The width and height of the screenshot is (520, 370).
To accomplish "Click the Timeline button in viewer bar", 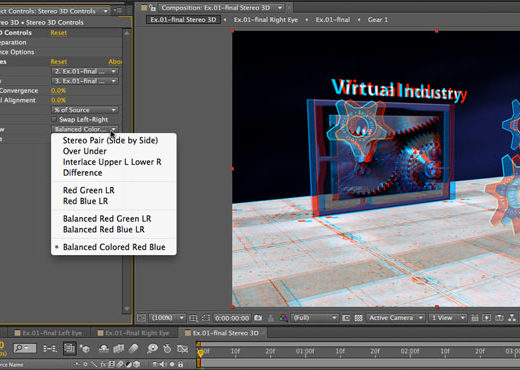I will coord(499,318).
